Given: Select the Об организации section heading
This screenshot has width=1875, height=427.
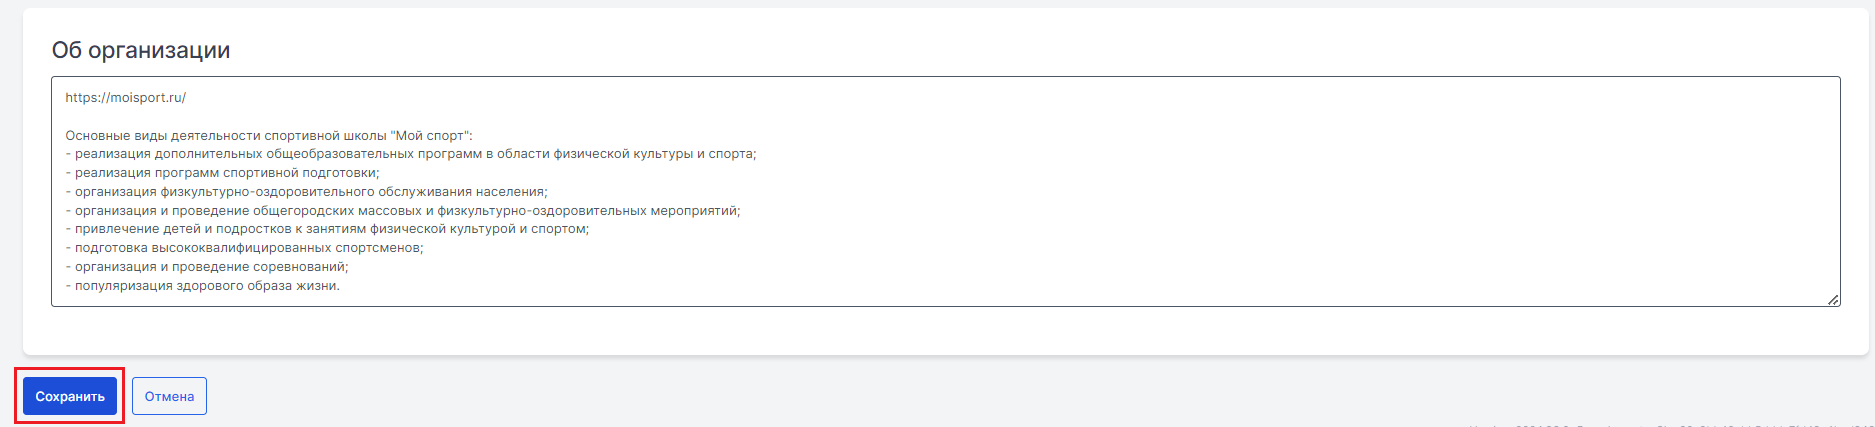Looking at the screenshot, I should pos(141,50).
